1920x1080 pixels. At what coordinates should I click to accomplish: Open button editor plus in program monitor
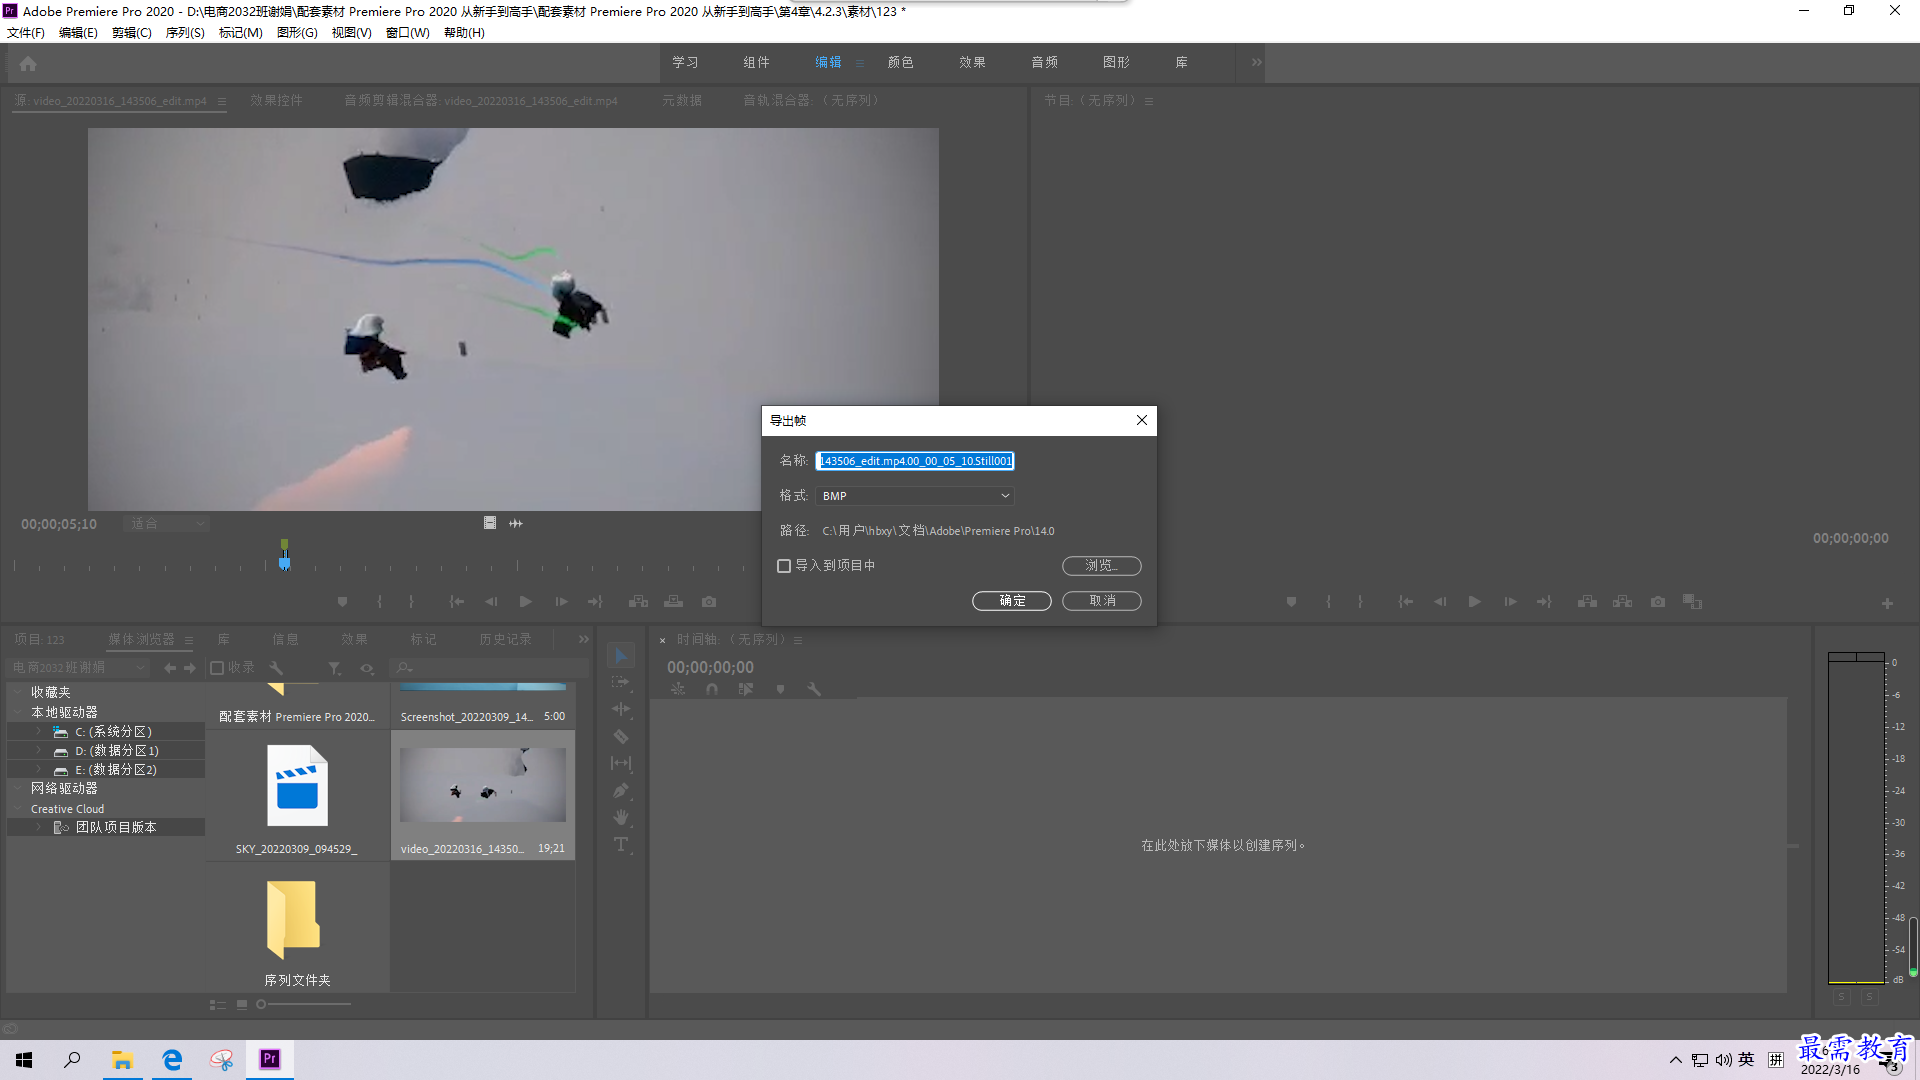tap(1887, 603)
